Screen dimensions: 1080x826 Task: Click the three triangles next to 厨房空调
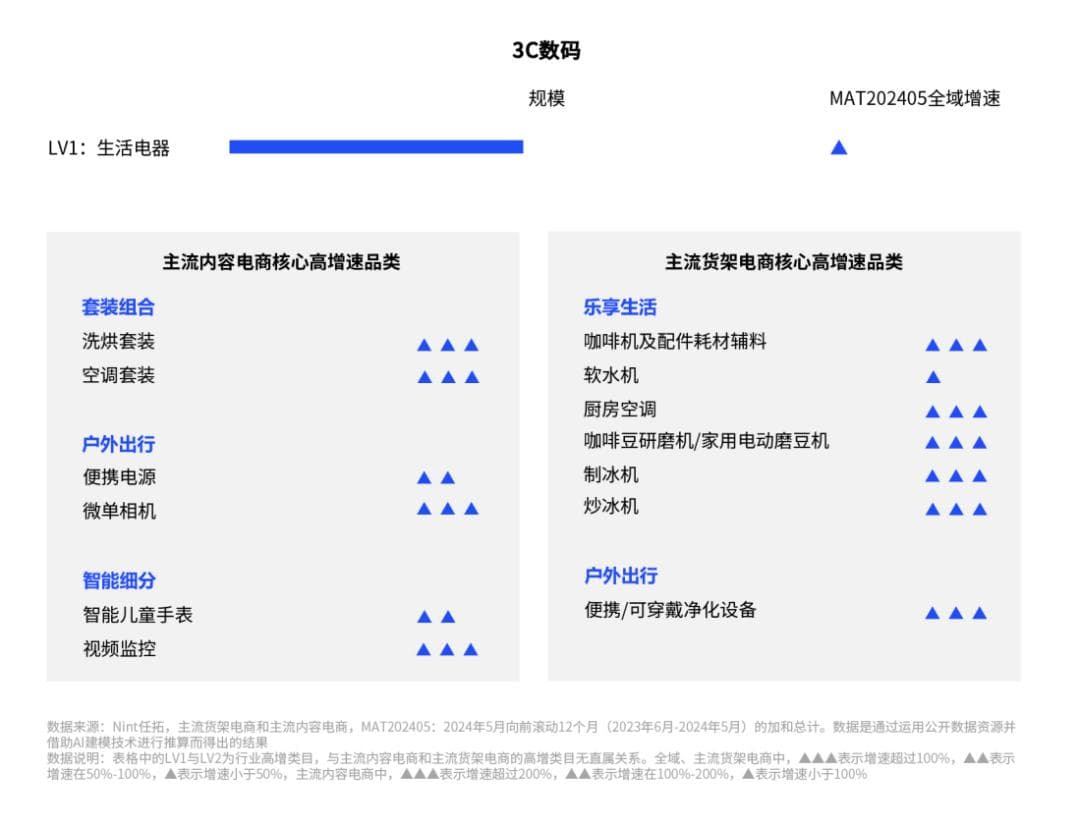point(956,411)
